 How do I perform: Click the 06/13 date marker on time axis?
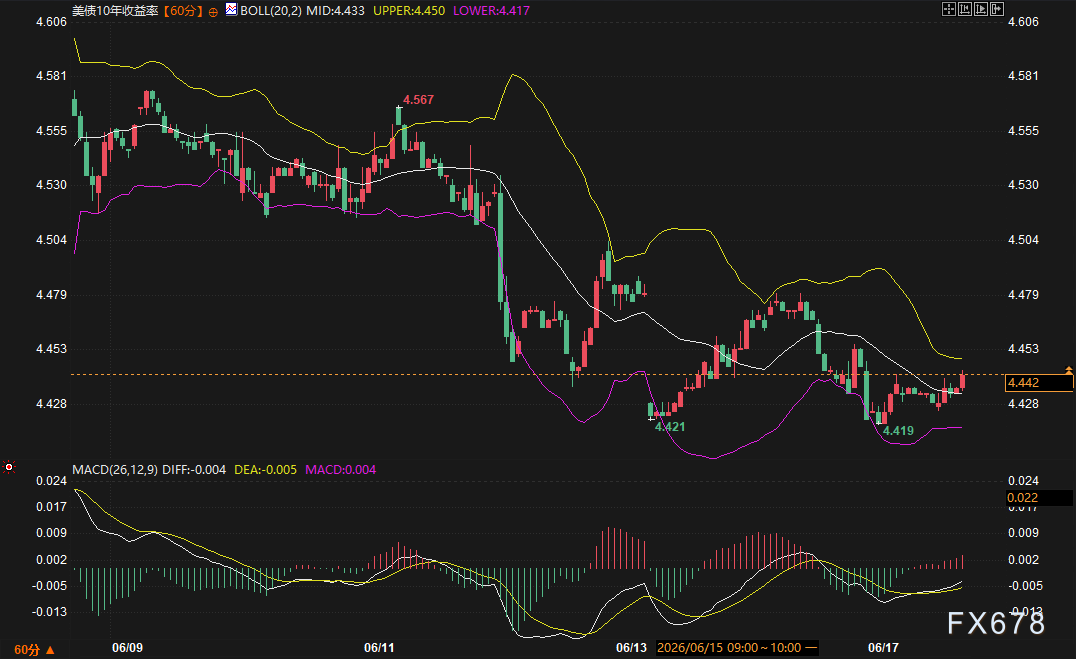pyautogui.click(x=631, y=647)
